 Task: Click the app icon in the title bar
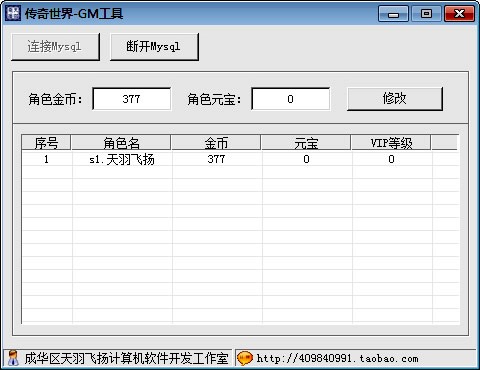tap(13, 14)
